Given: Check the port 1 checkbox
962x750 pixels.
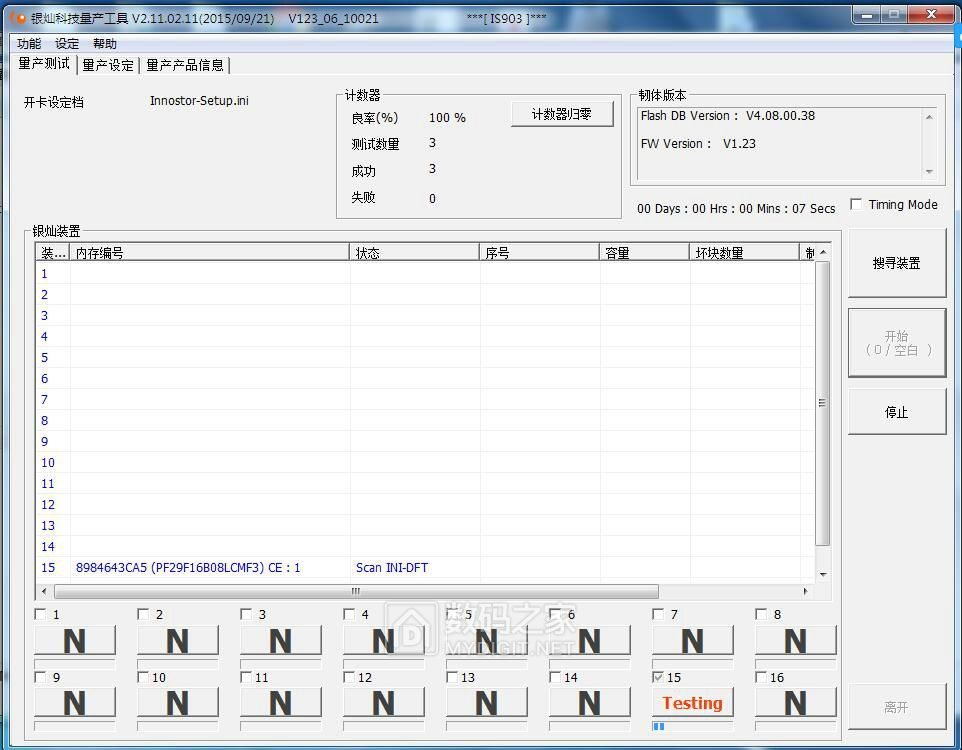Looking at the screenshot, I should click(41, 615).
